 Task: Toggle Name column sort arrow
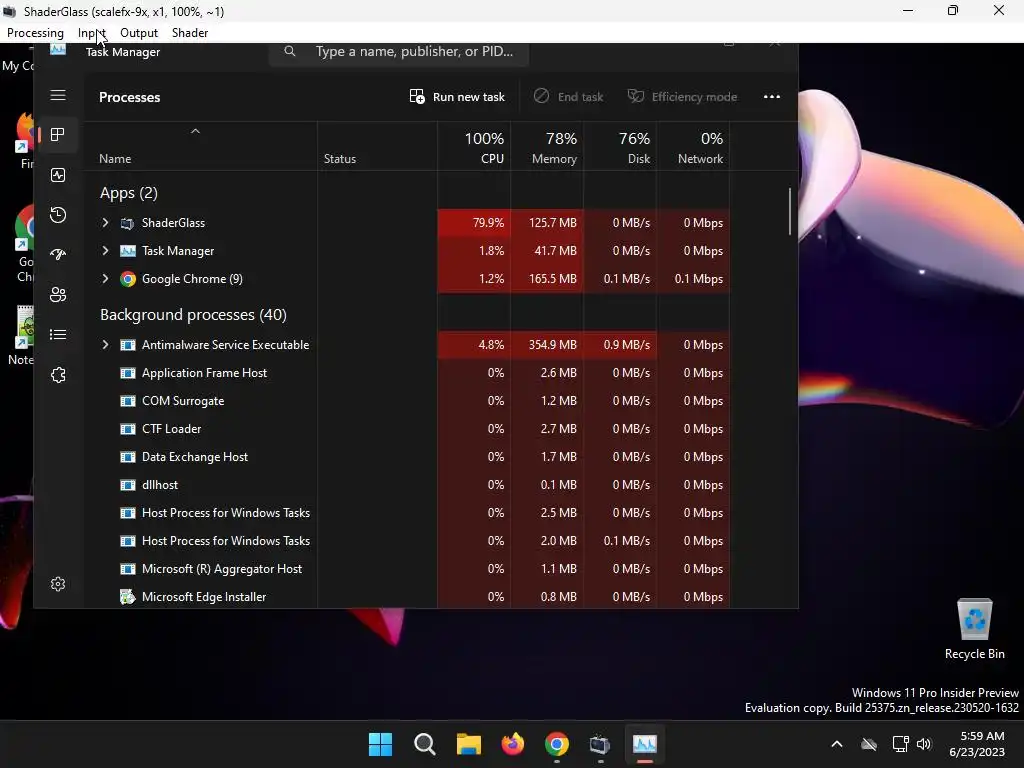point(195,131)
